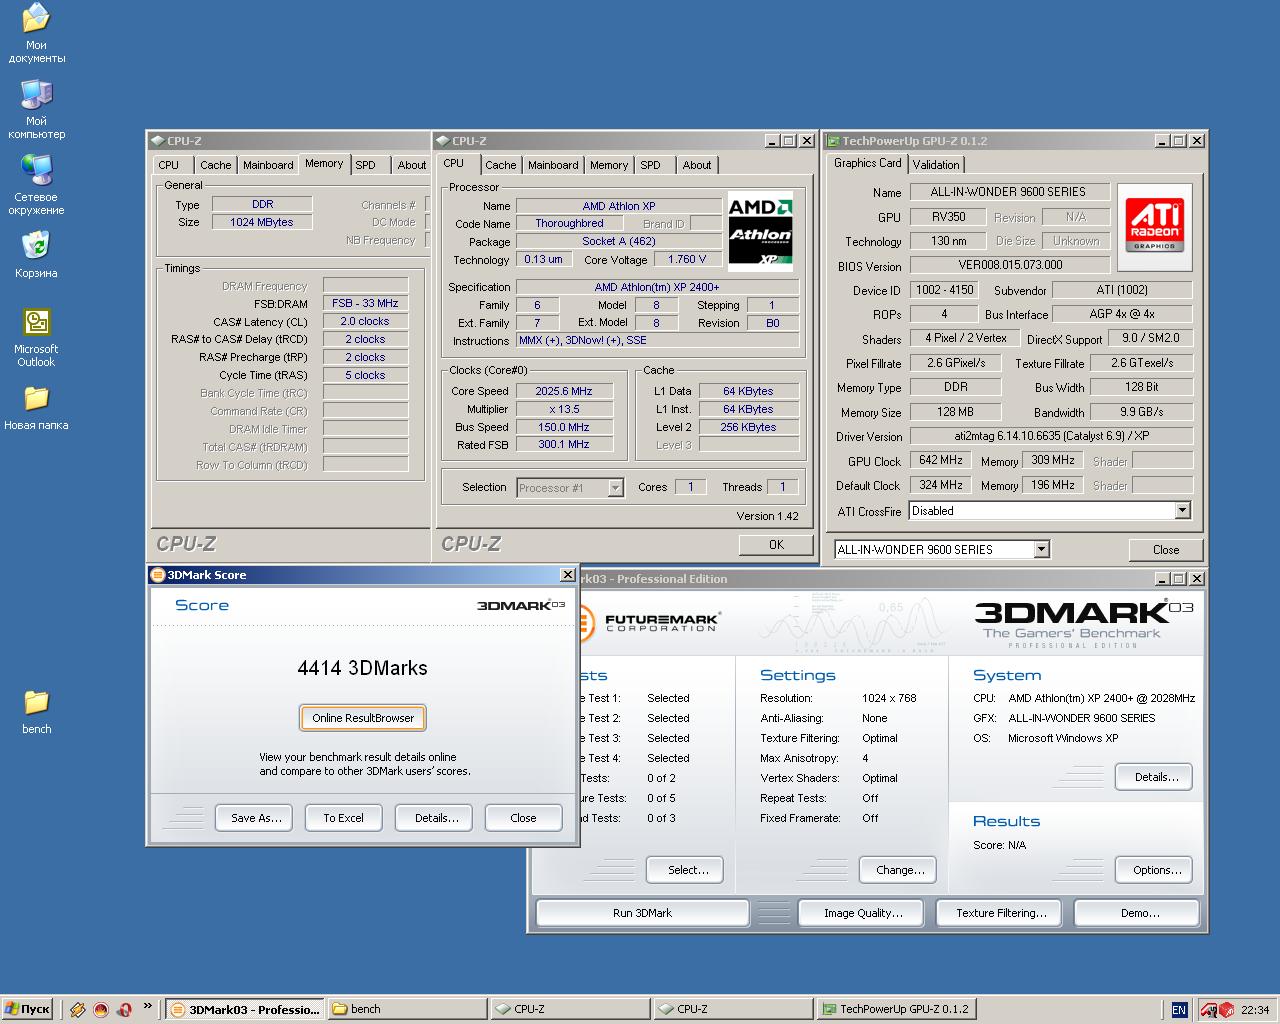Click the 4414 3DMarks score text
This screenshot has width=1280, height=1024.
click(x=363, y=668)
